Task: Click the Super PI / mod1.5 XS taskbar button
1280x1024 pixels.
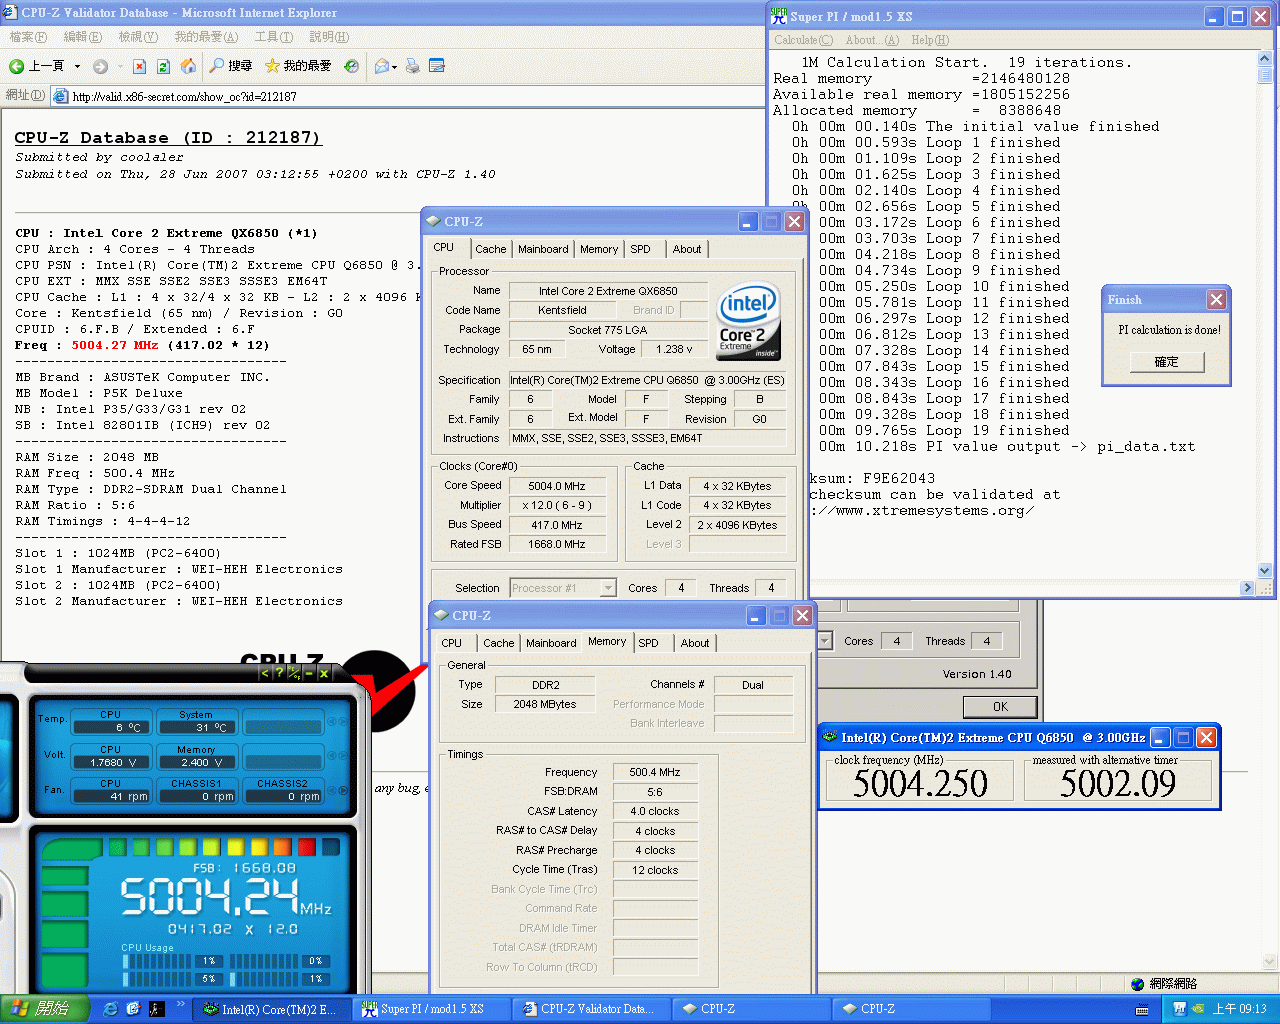Action: click(432, 1009)
